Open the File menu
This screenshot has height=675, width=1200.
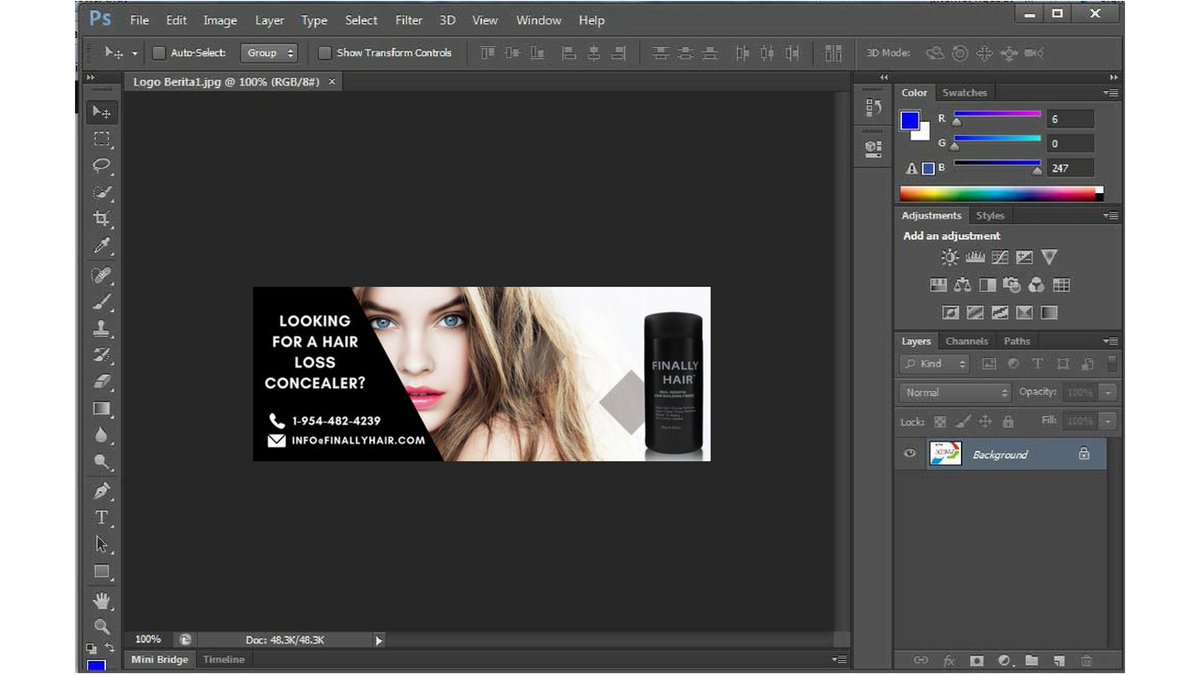coord(139,20)
